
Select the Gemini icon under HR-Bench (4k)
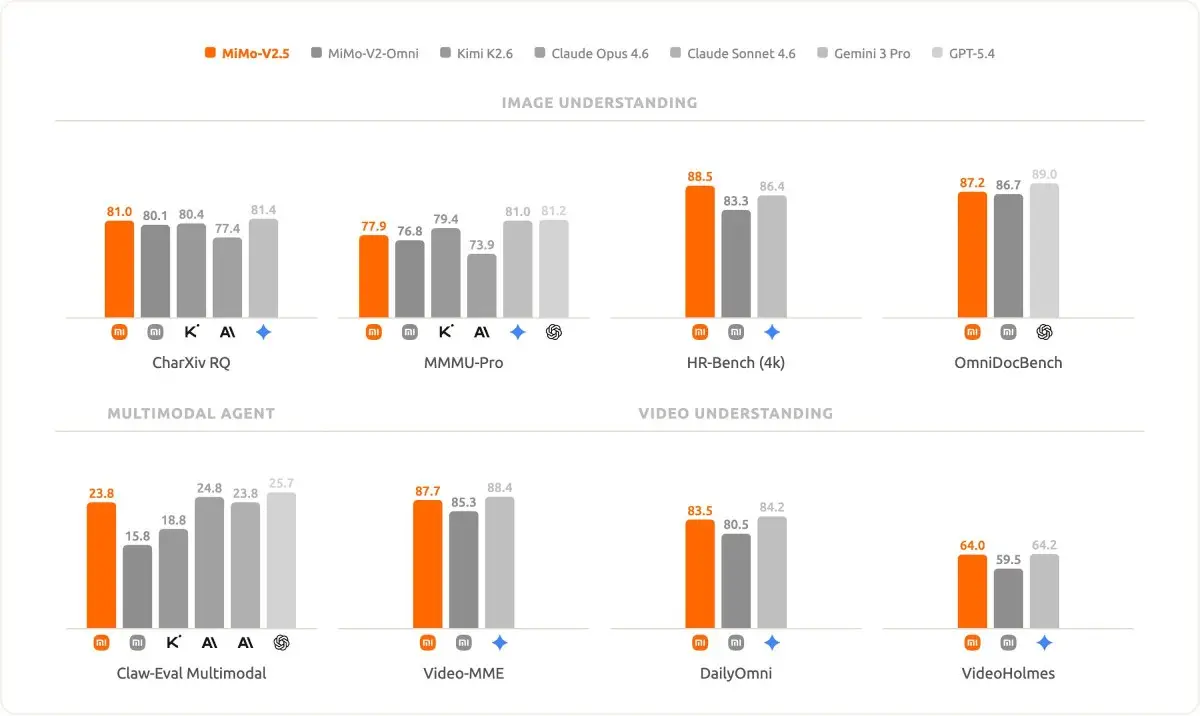(x=772, y=332)
